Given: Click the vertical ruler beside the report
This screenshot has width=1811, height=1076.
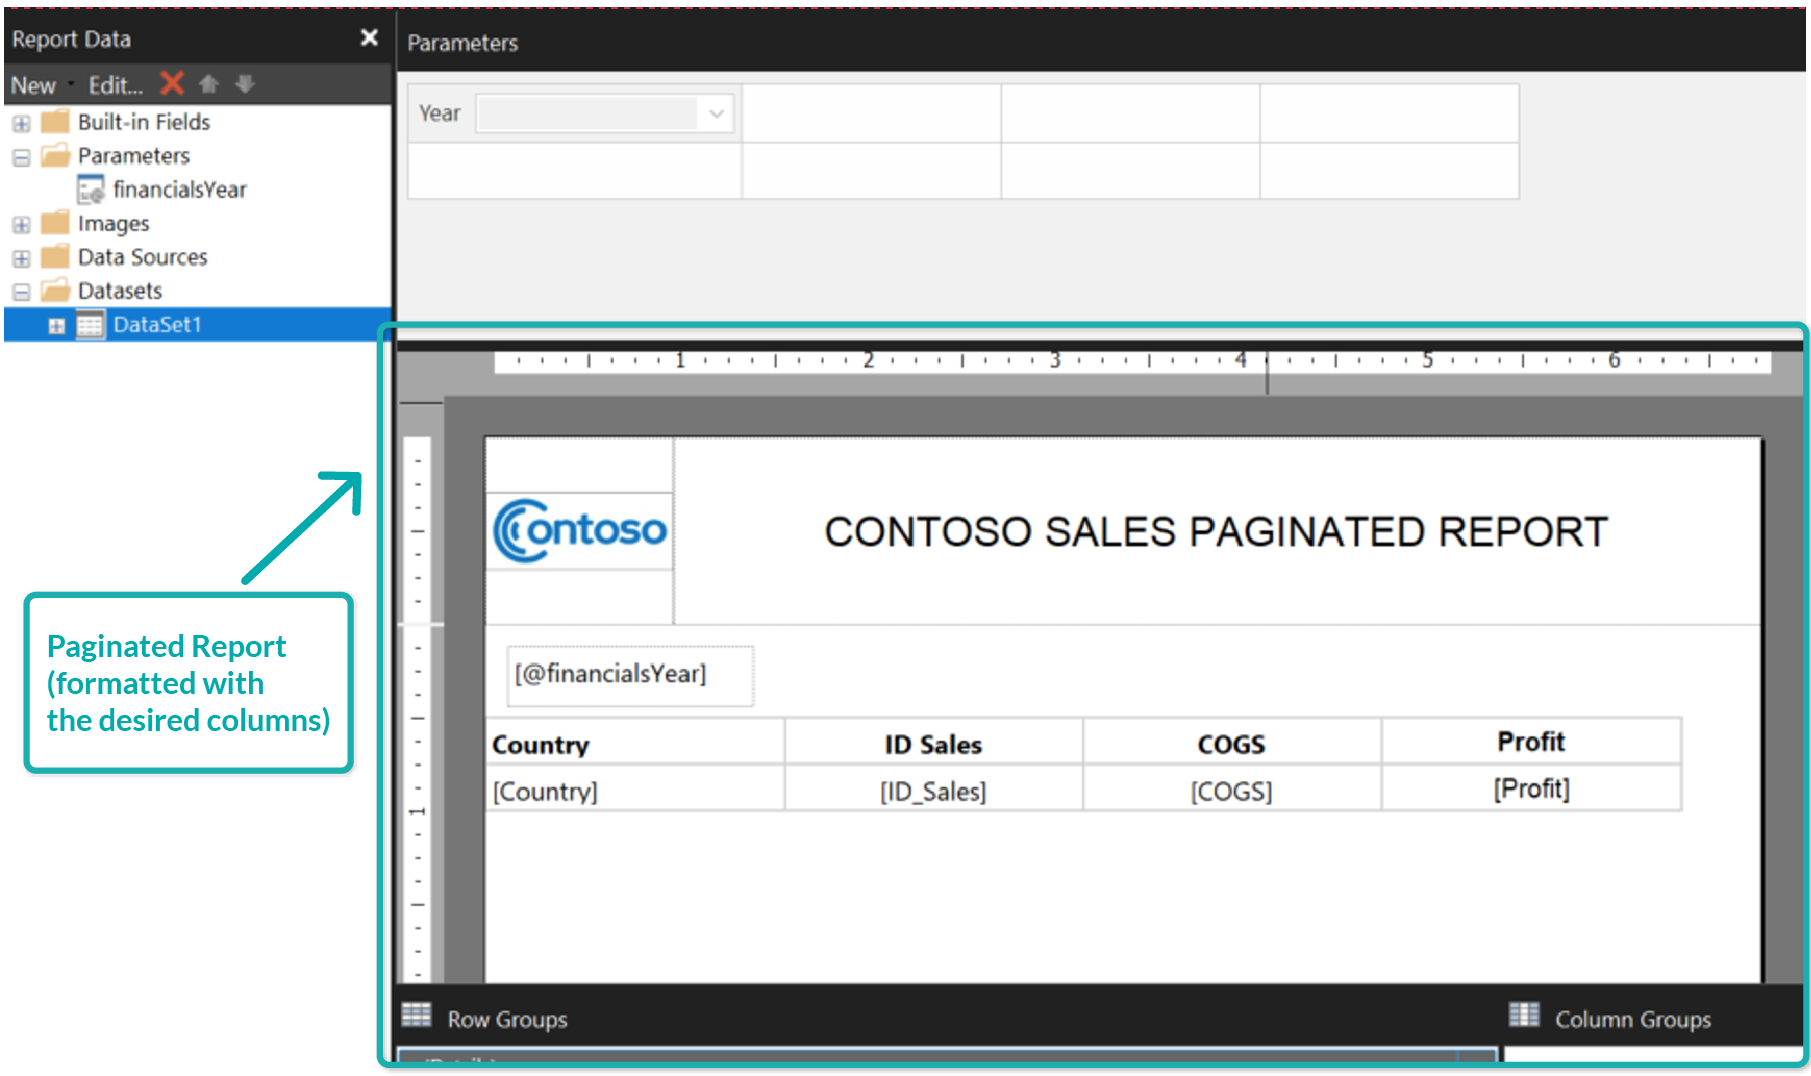Looking at the screenshot, I should point(418,708).
